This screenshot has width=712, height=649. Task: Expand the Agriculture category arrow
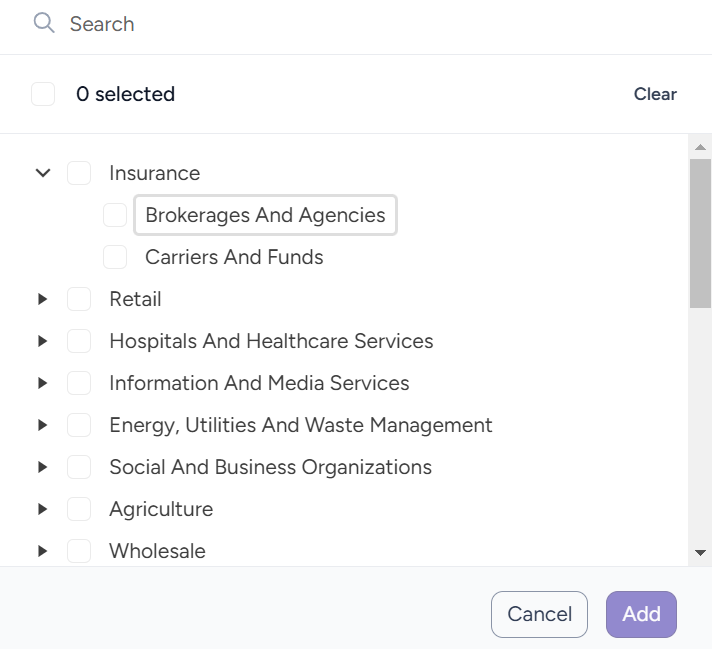43,509
